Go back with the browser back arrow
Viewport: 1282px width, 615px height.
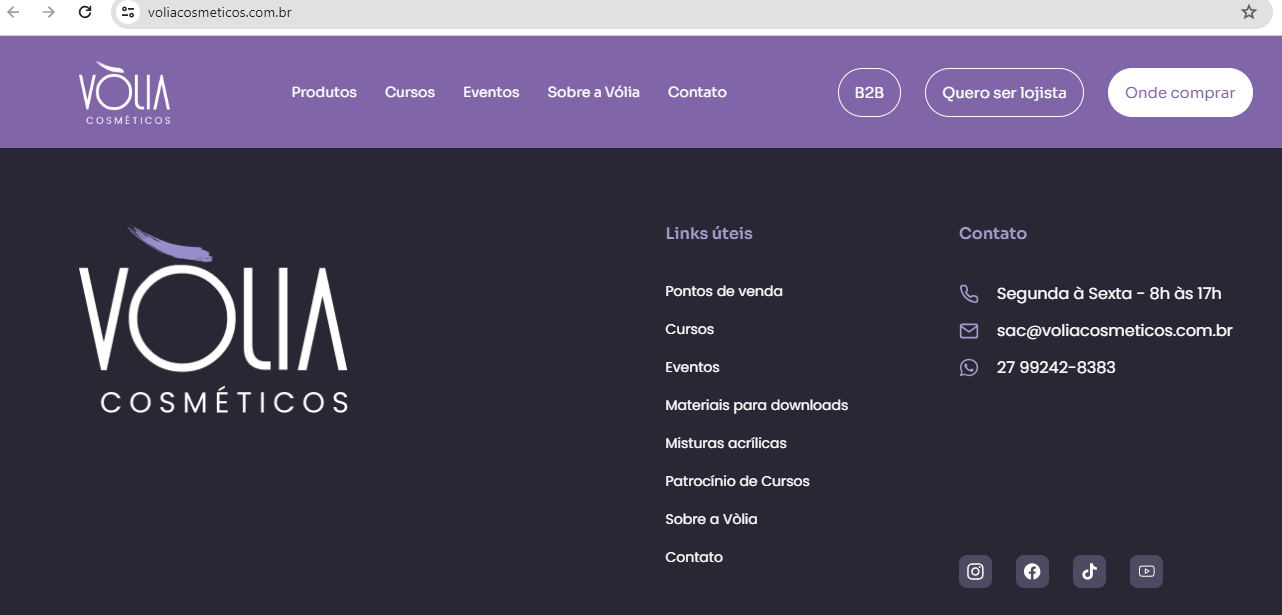point(14,12)
